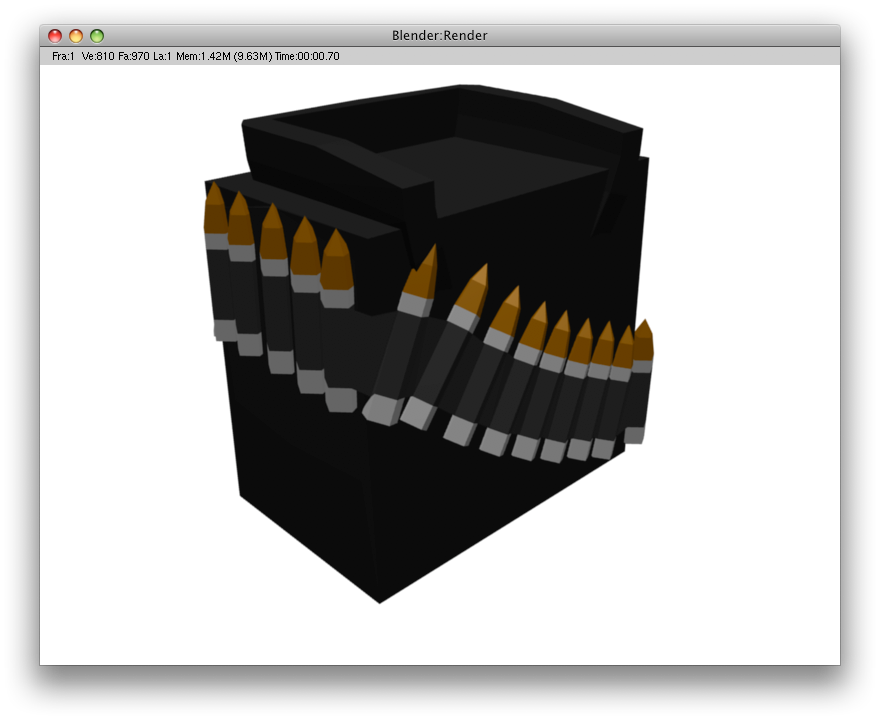This screenshot has width=880, height=720.
Task: Click the Fa:970 face count text
Action: [x=133, y=57]
